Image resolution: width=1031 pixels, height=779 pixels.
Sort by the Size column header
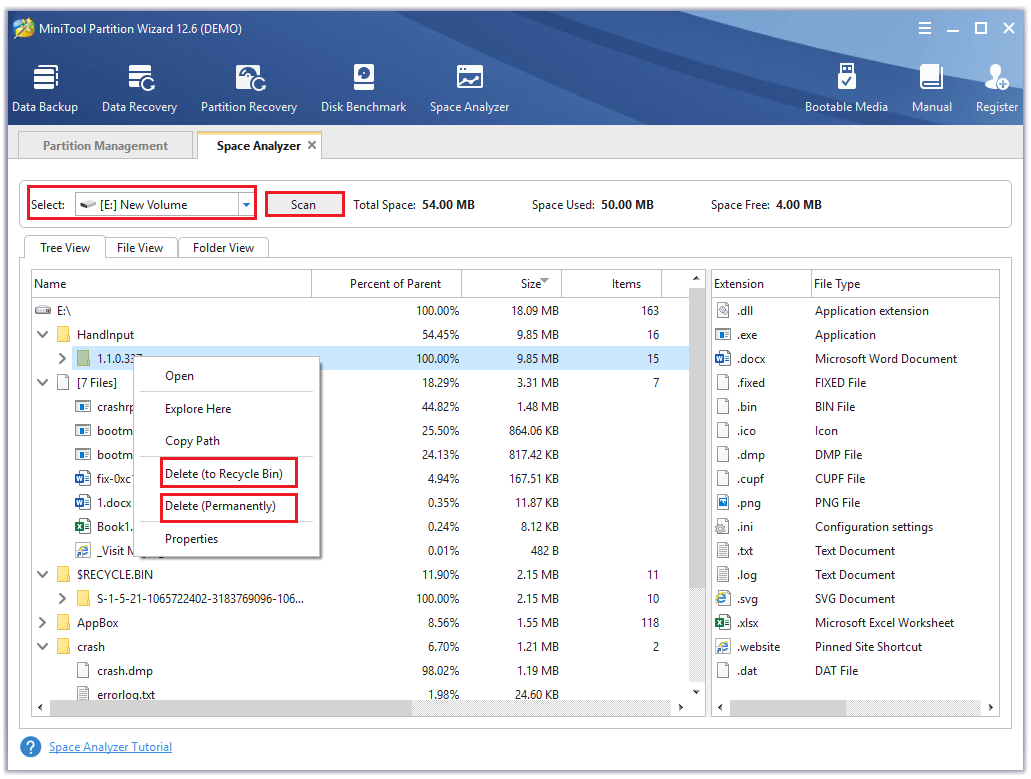[512, 283]
